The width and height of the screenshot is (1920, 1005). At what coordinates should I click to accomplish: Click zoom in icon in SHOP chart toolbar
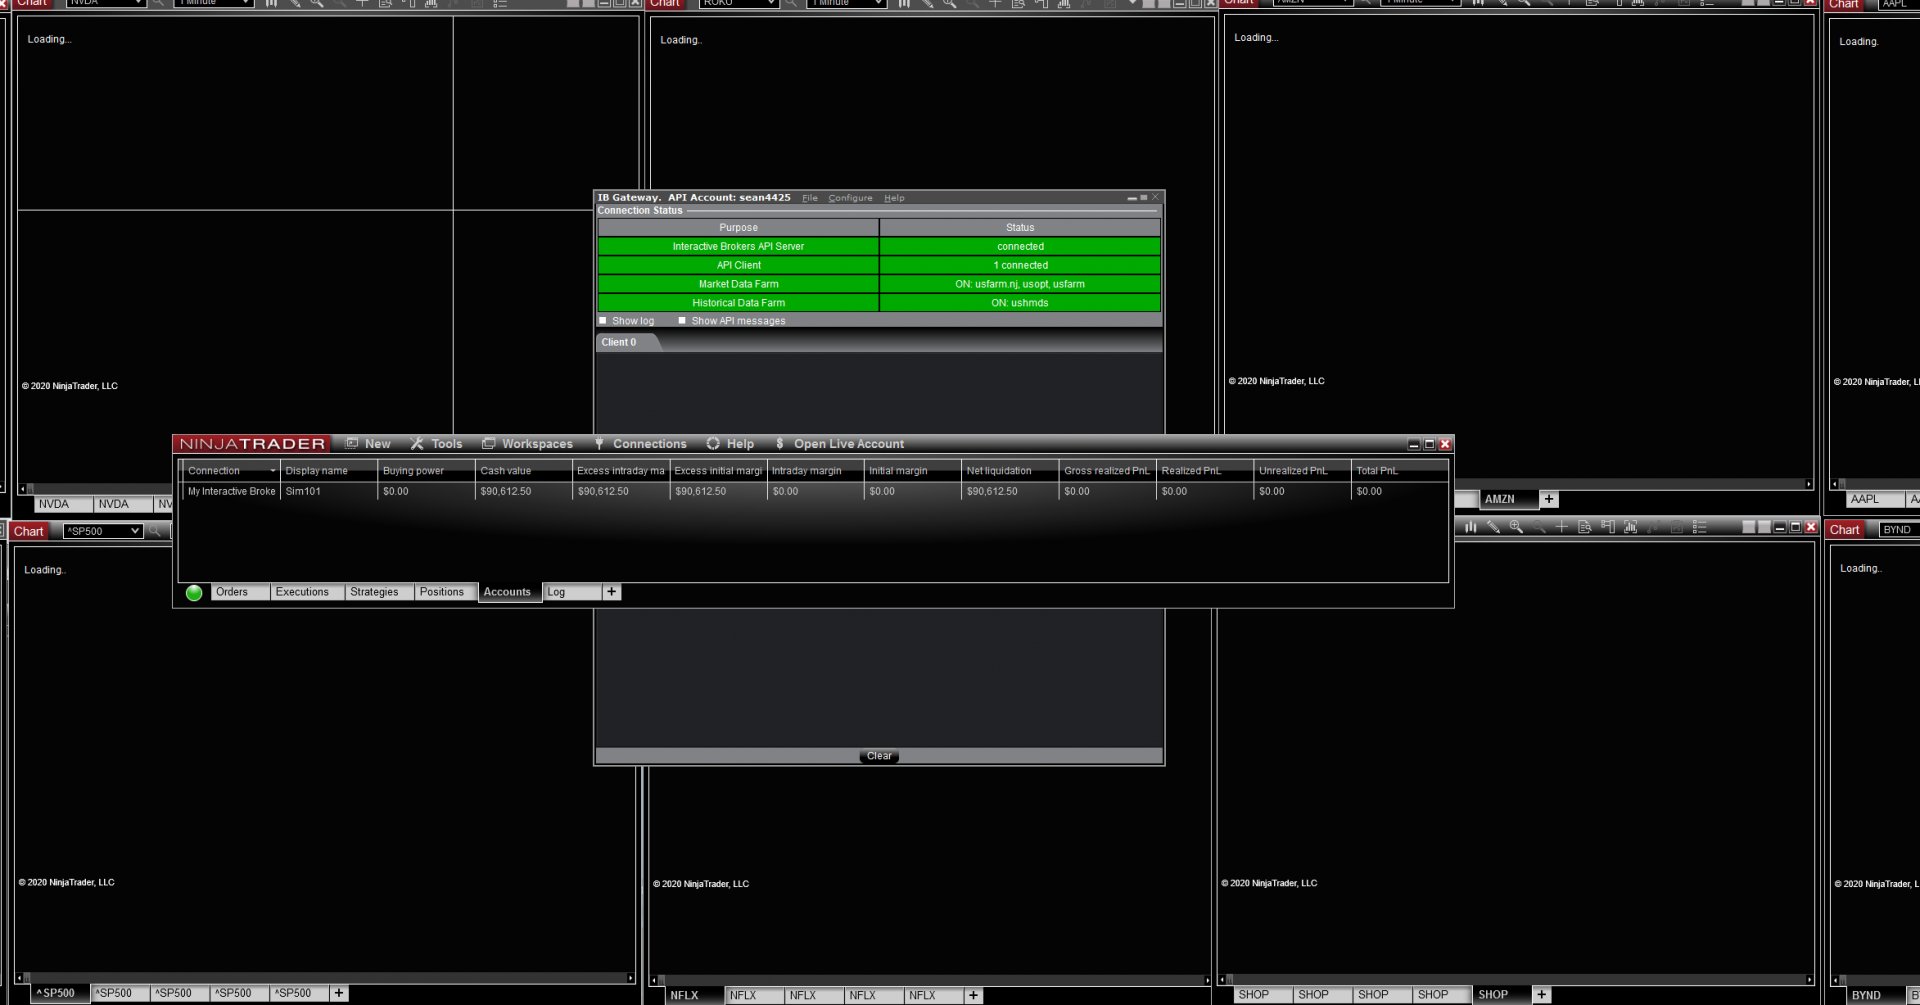pyautogui.click(x=1516, y=527)
